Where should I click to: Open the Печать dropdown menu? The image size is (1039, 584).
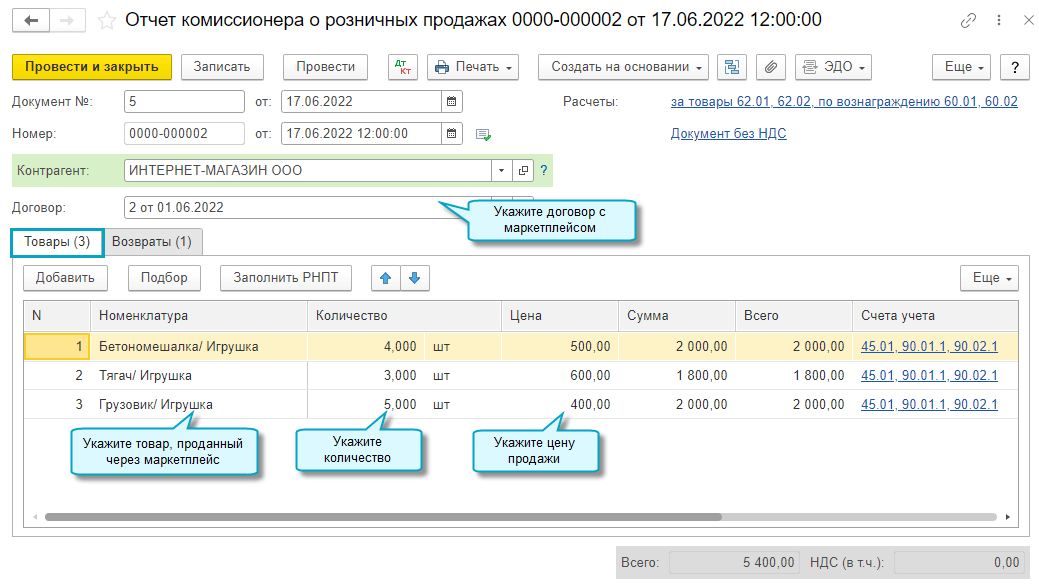[473, 67]
